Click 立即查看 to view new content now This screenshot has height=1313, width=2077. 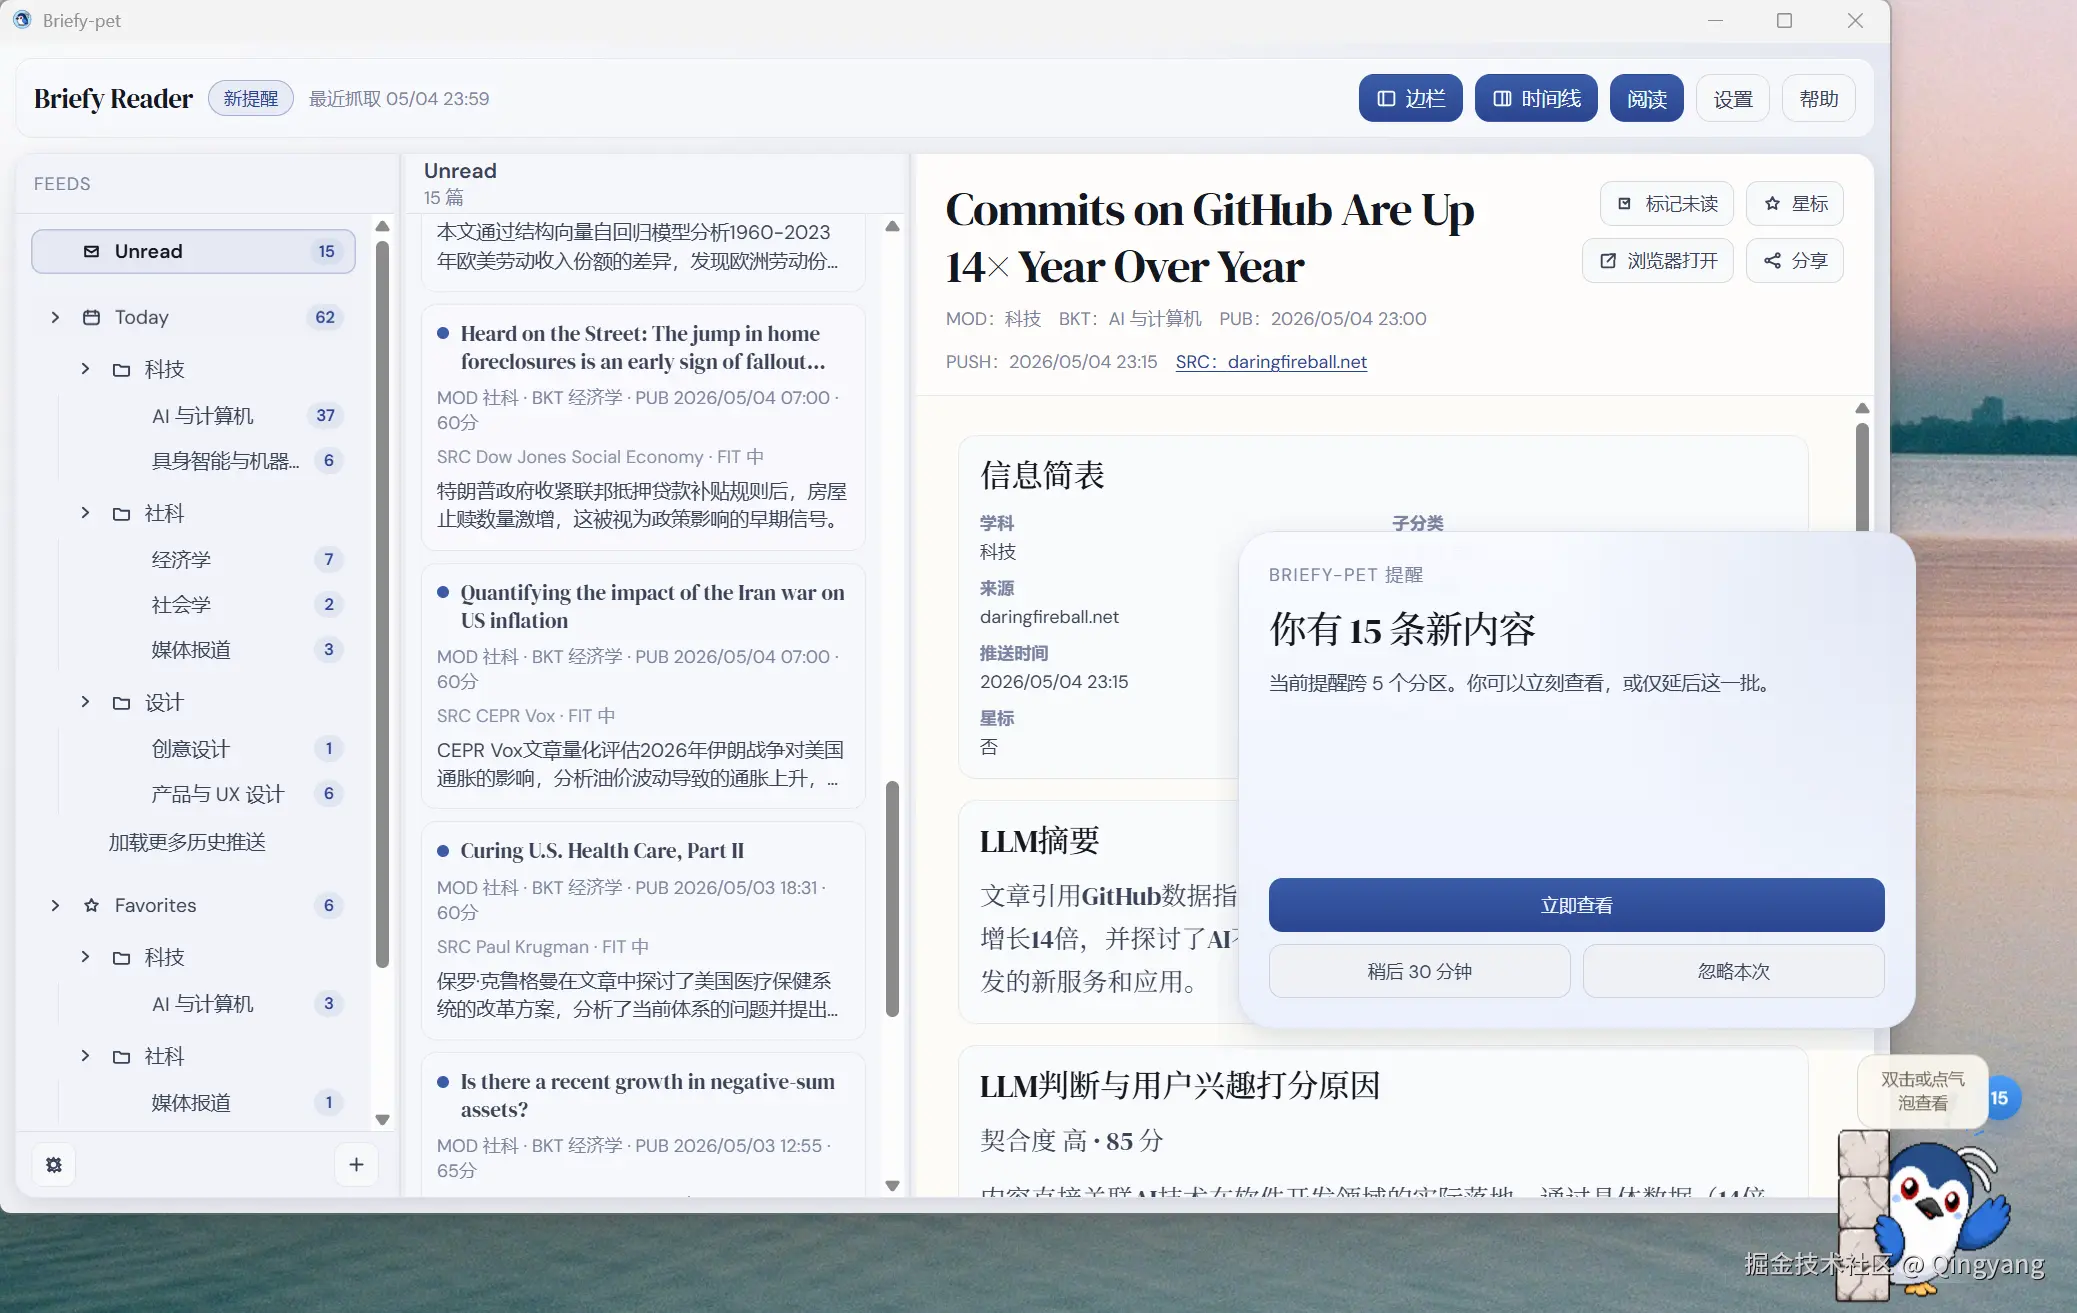(1576, 905)
